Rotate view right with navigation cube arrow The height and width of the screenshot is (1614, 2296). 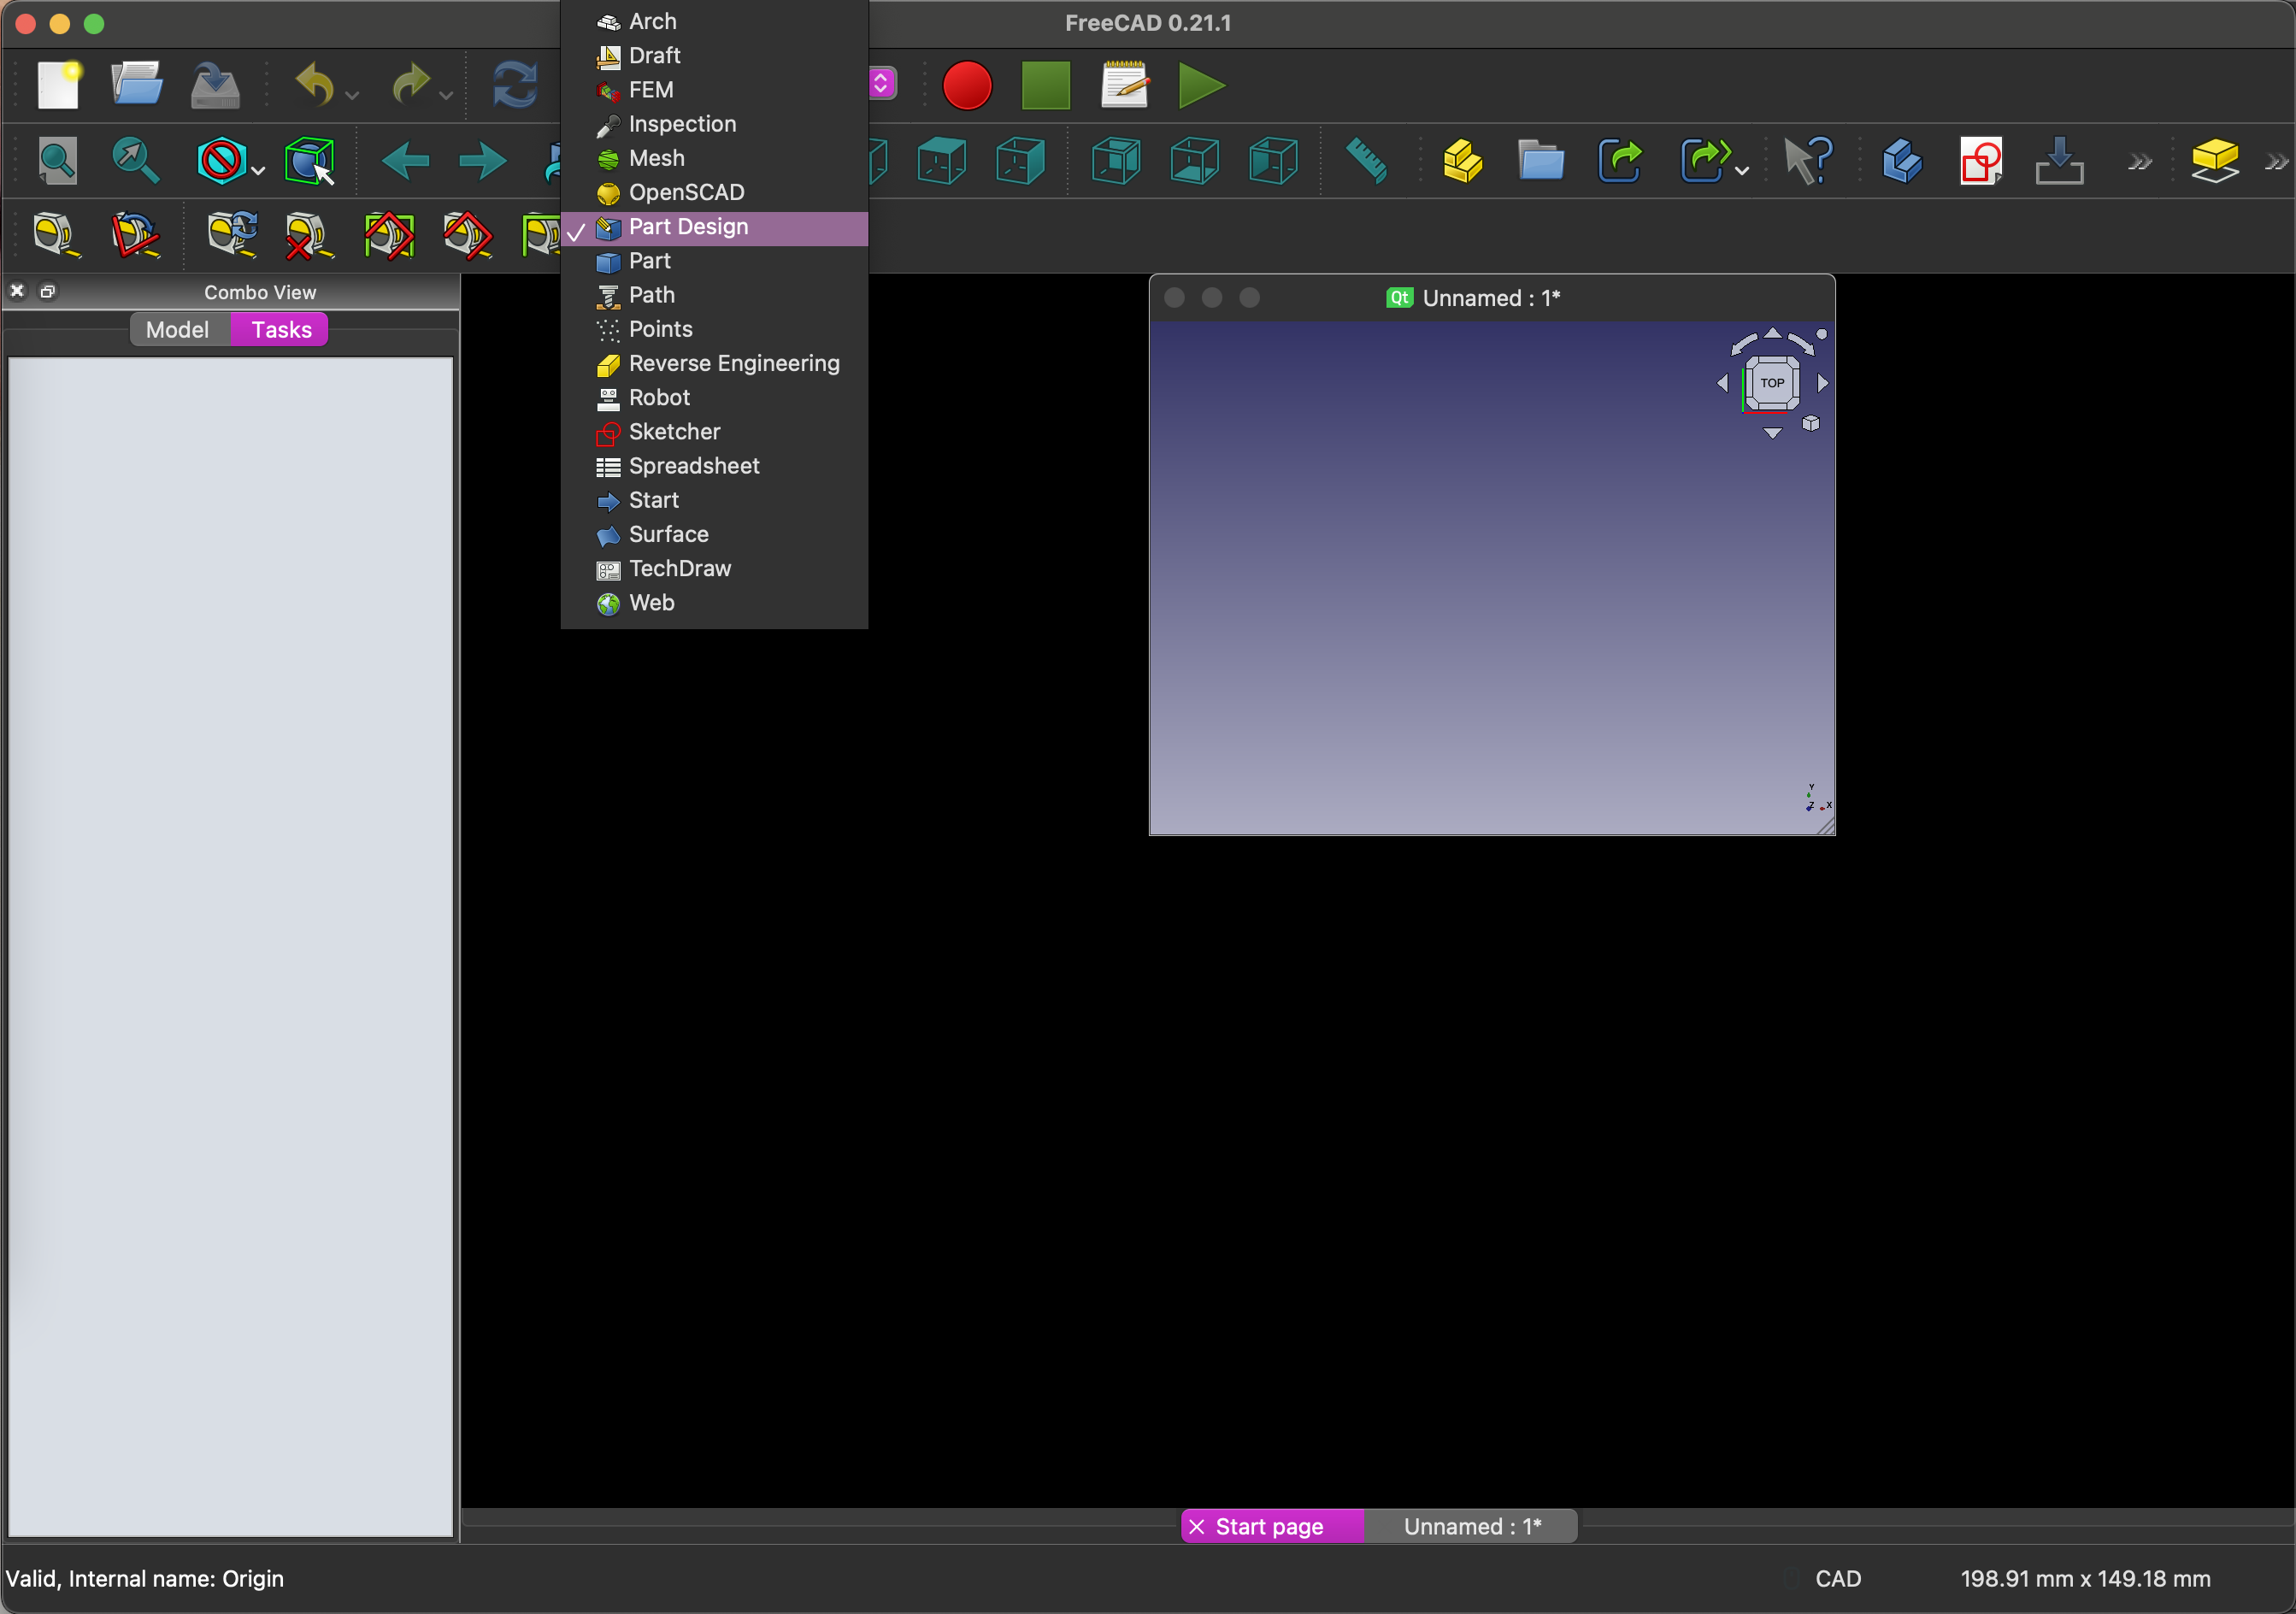1823,383
